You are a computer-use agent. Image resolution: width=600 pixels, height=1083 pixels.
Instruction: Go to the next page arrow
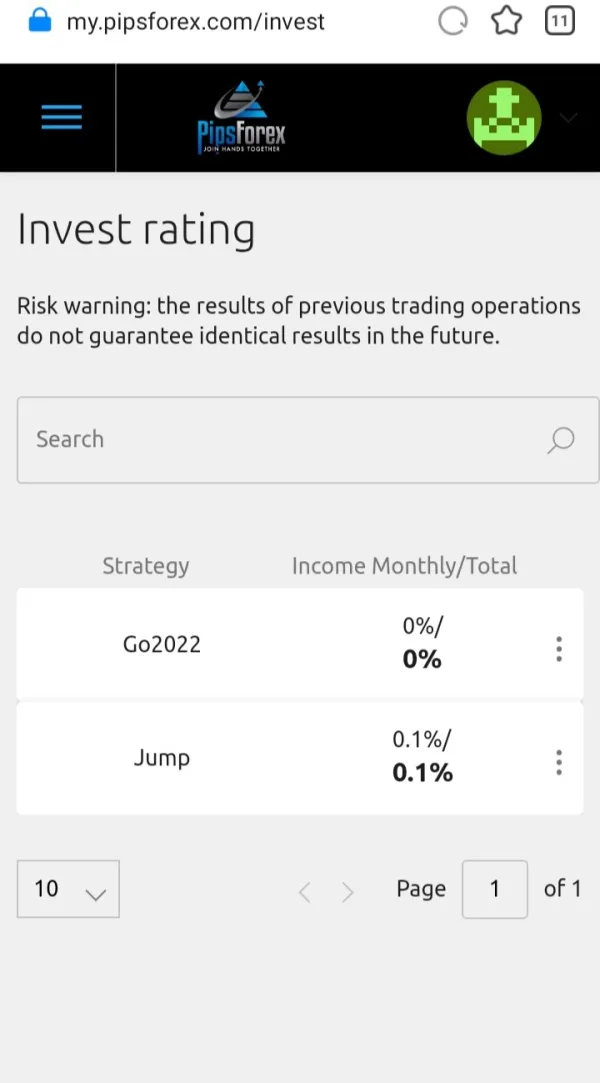pyautogui.click(x=348, y=892)
